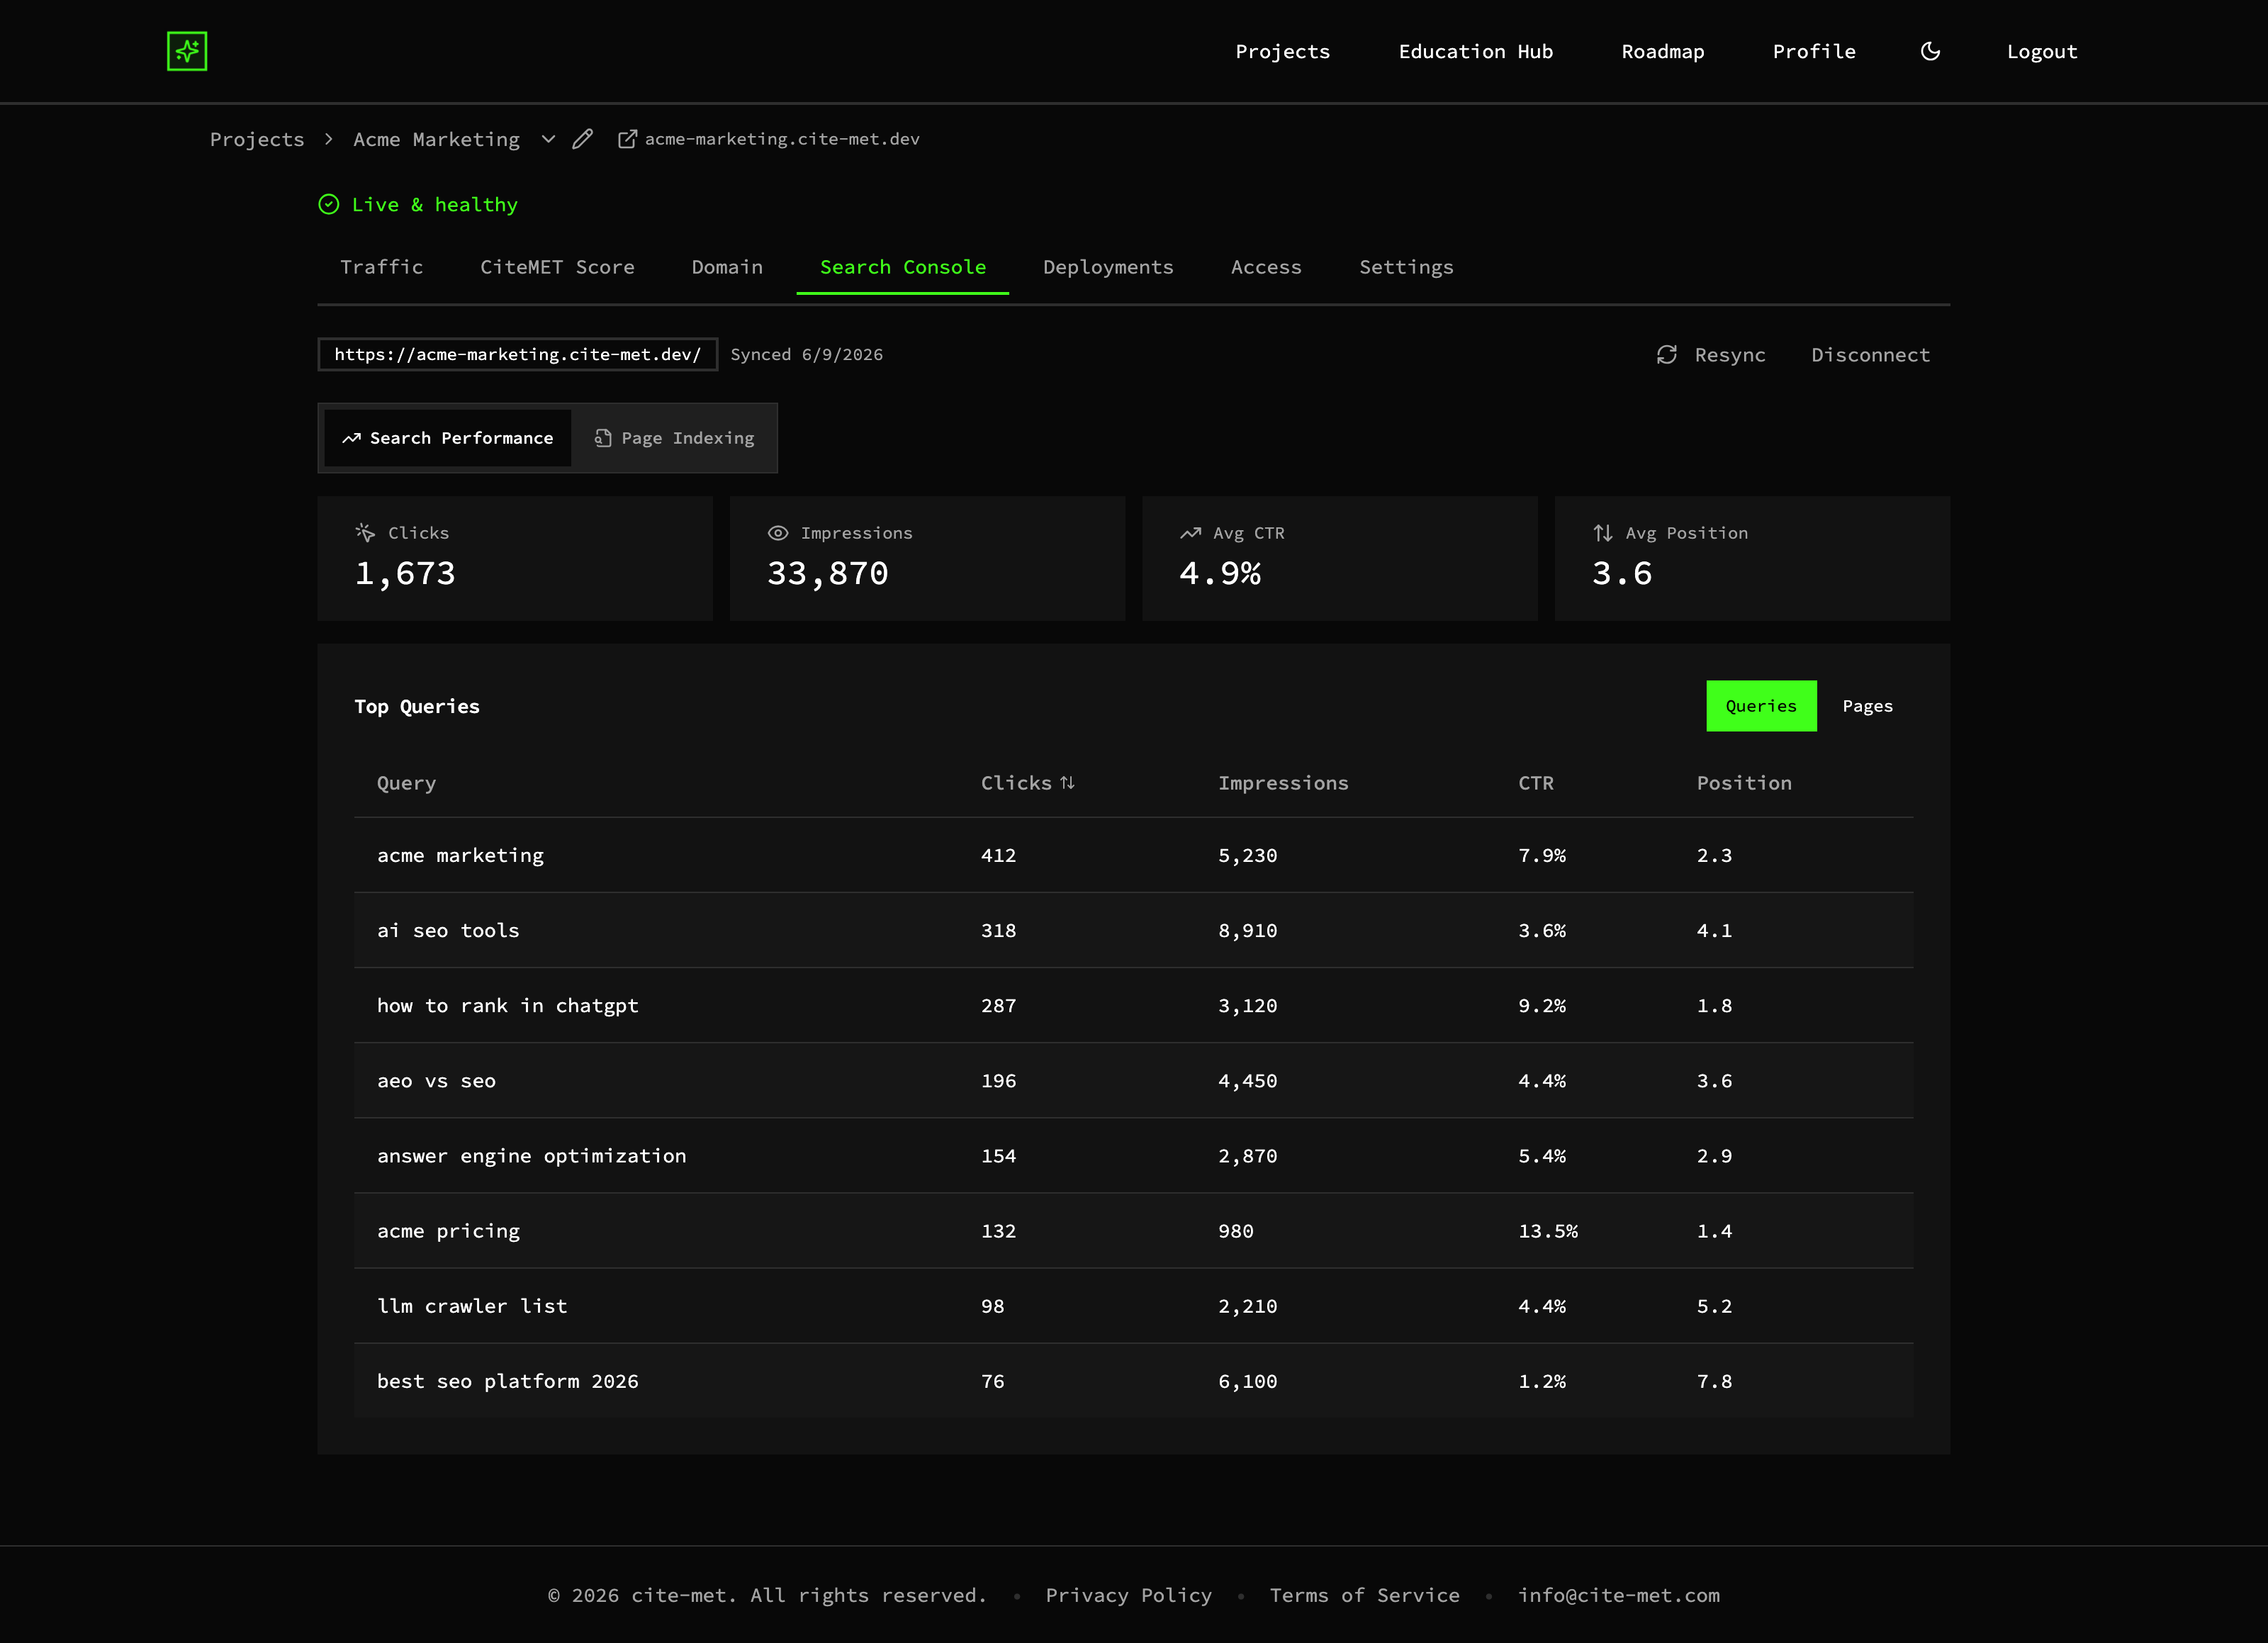Sort by the CTR column header
This screenshot has width=2268, height=1643.
[1536, 783]
